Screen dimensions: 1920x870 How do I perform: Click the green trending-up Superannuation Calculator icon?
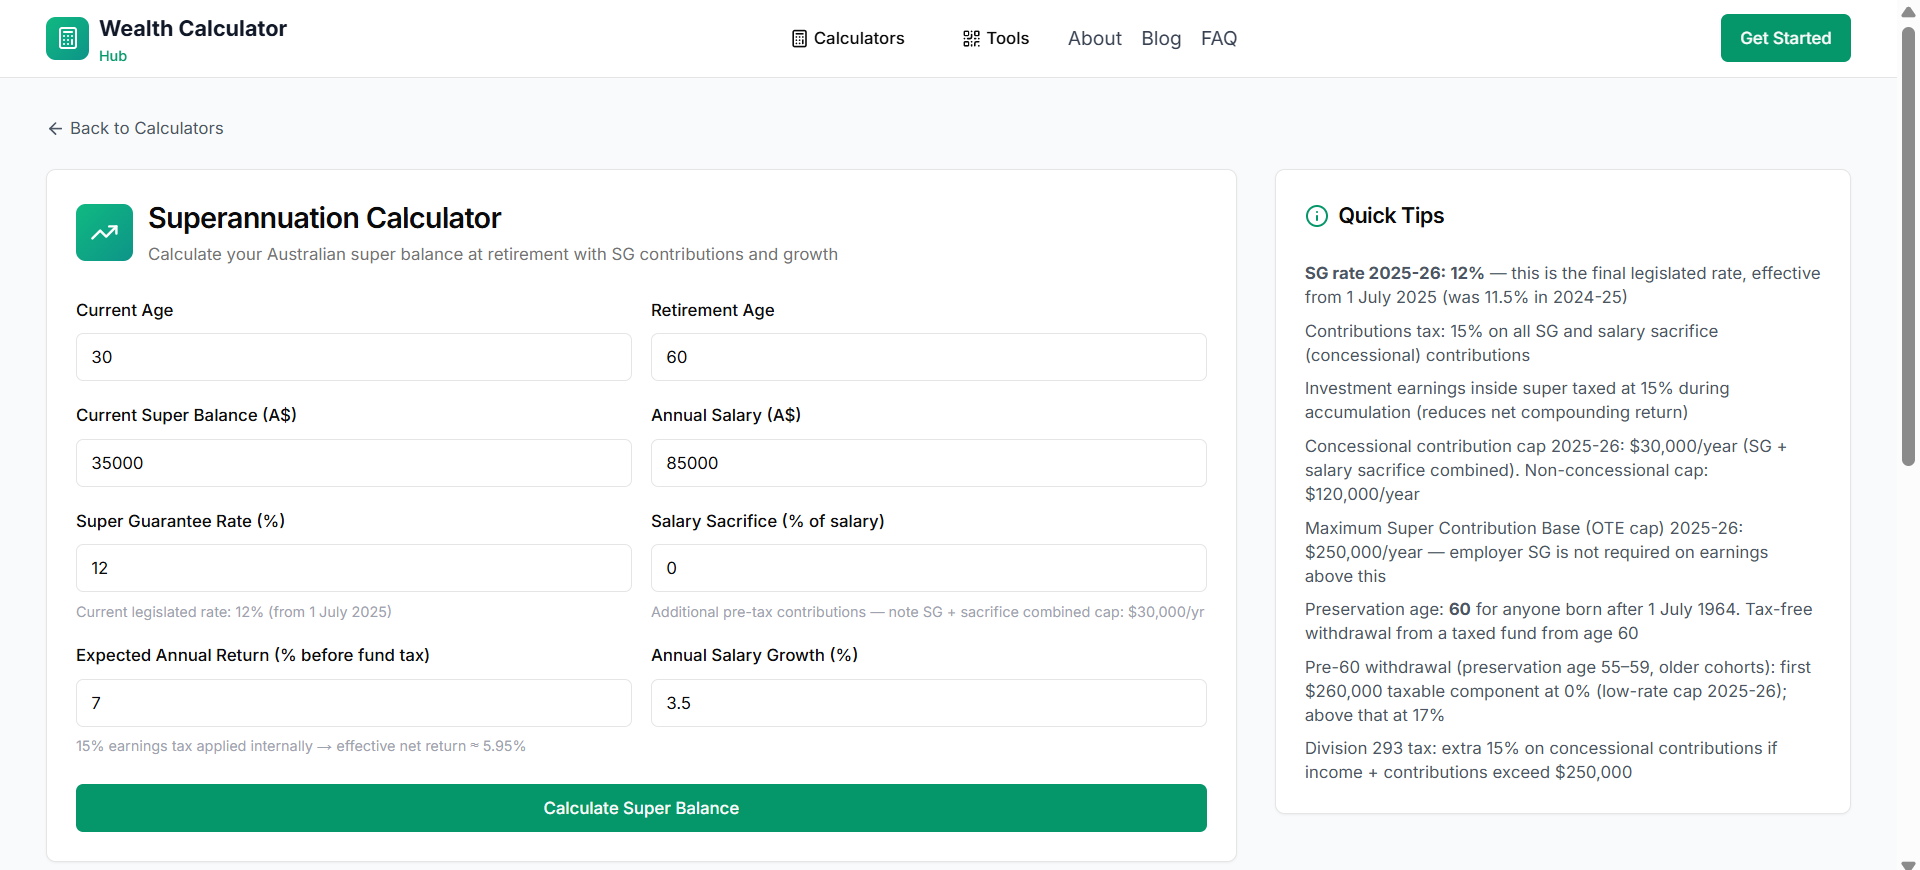(x=104, y=232)
